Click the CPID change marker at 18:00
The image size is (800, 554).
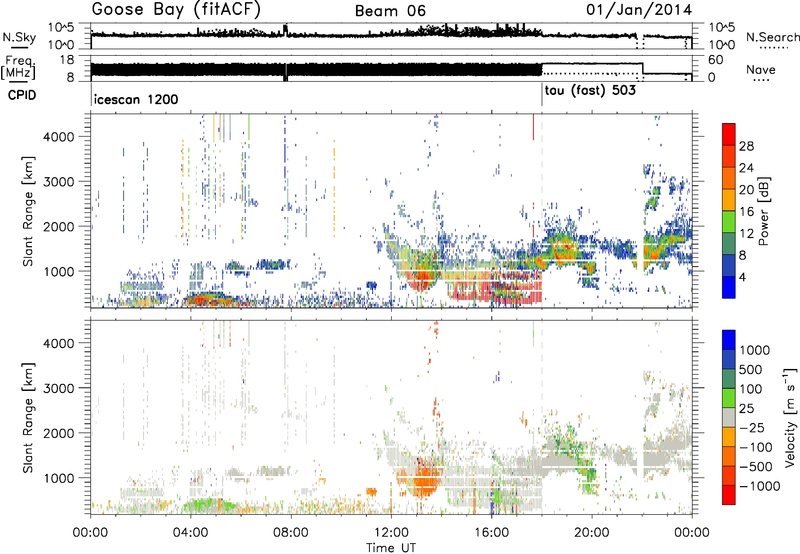[x=542, y=95]
